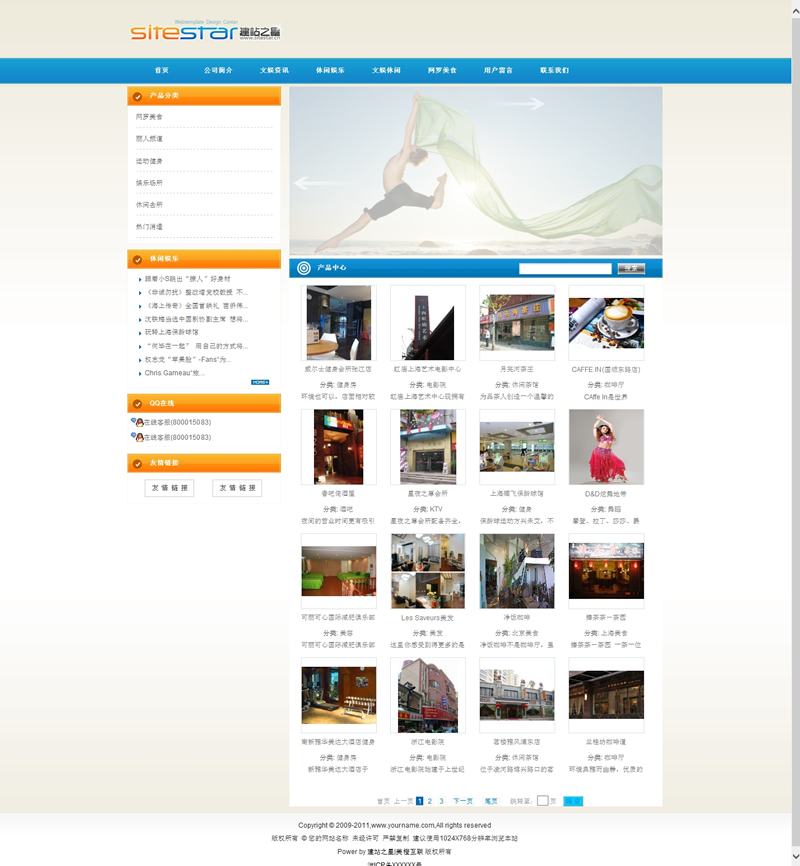Focus the product search input field
The width and height of the screenshot is (800, 866).
pos(565,268)
